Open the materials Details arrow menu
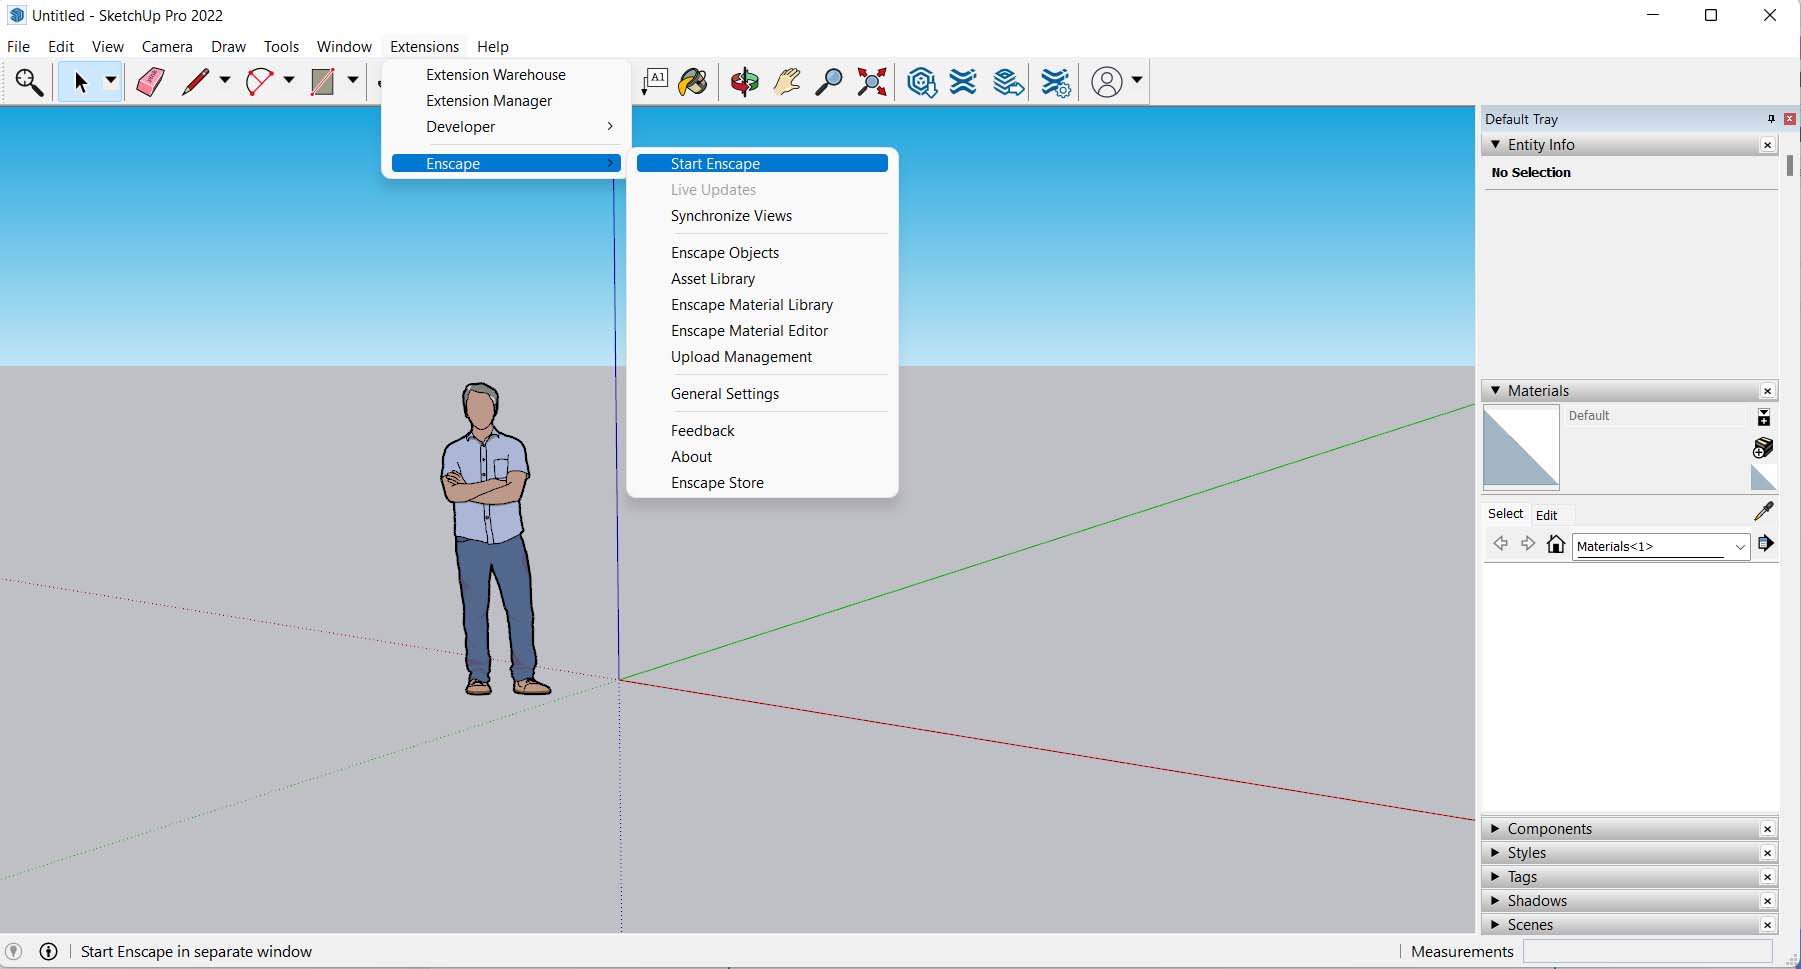This screenshot has width=1801, height=969. [x=1766, y=543]
